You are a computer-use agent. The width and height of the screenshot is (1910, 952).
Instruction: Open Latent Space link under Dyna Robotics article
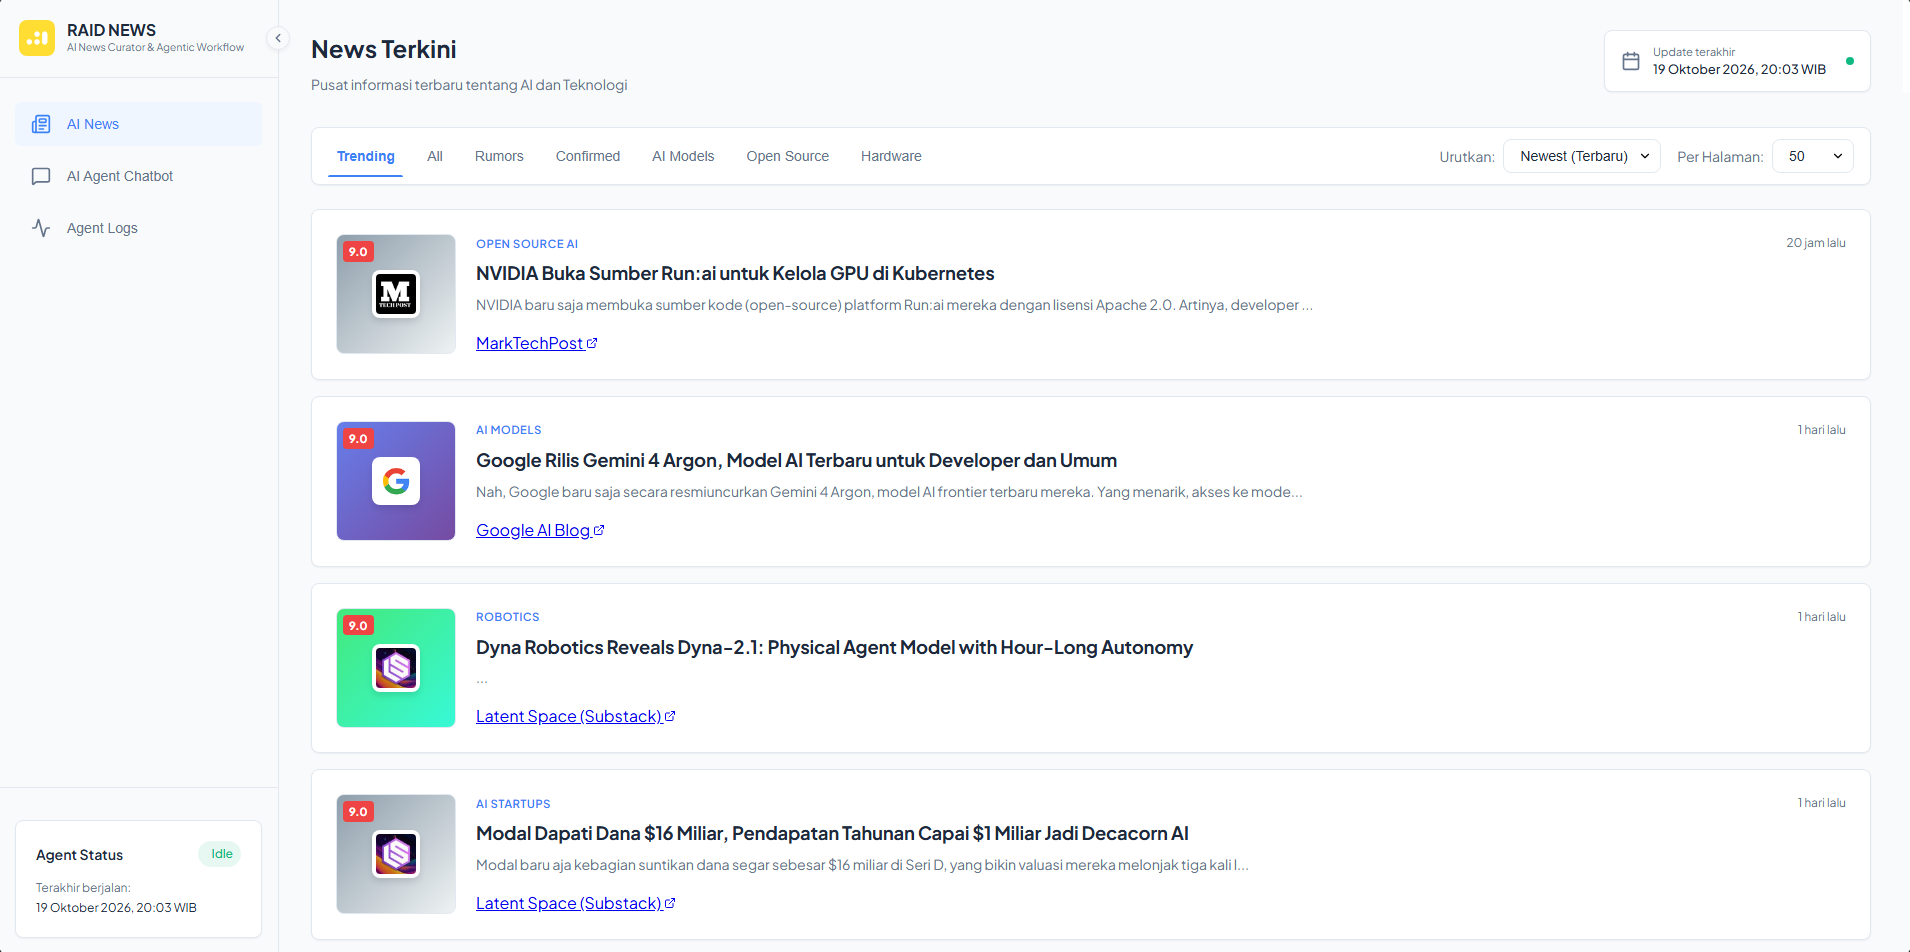[576, 716]
